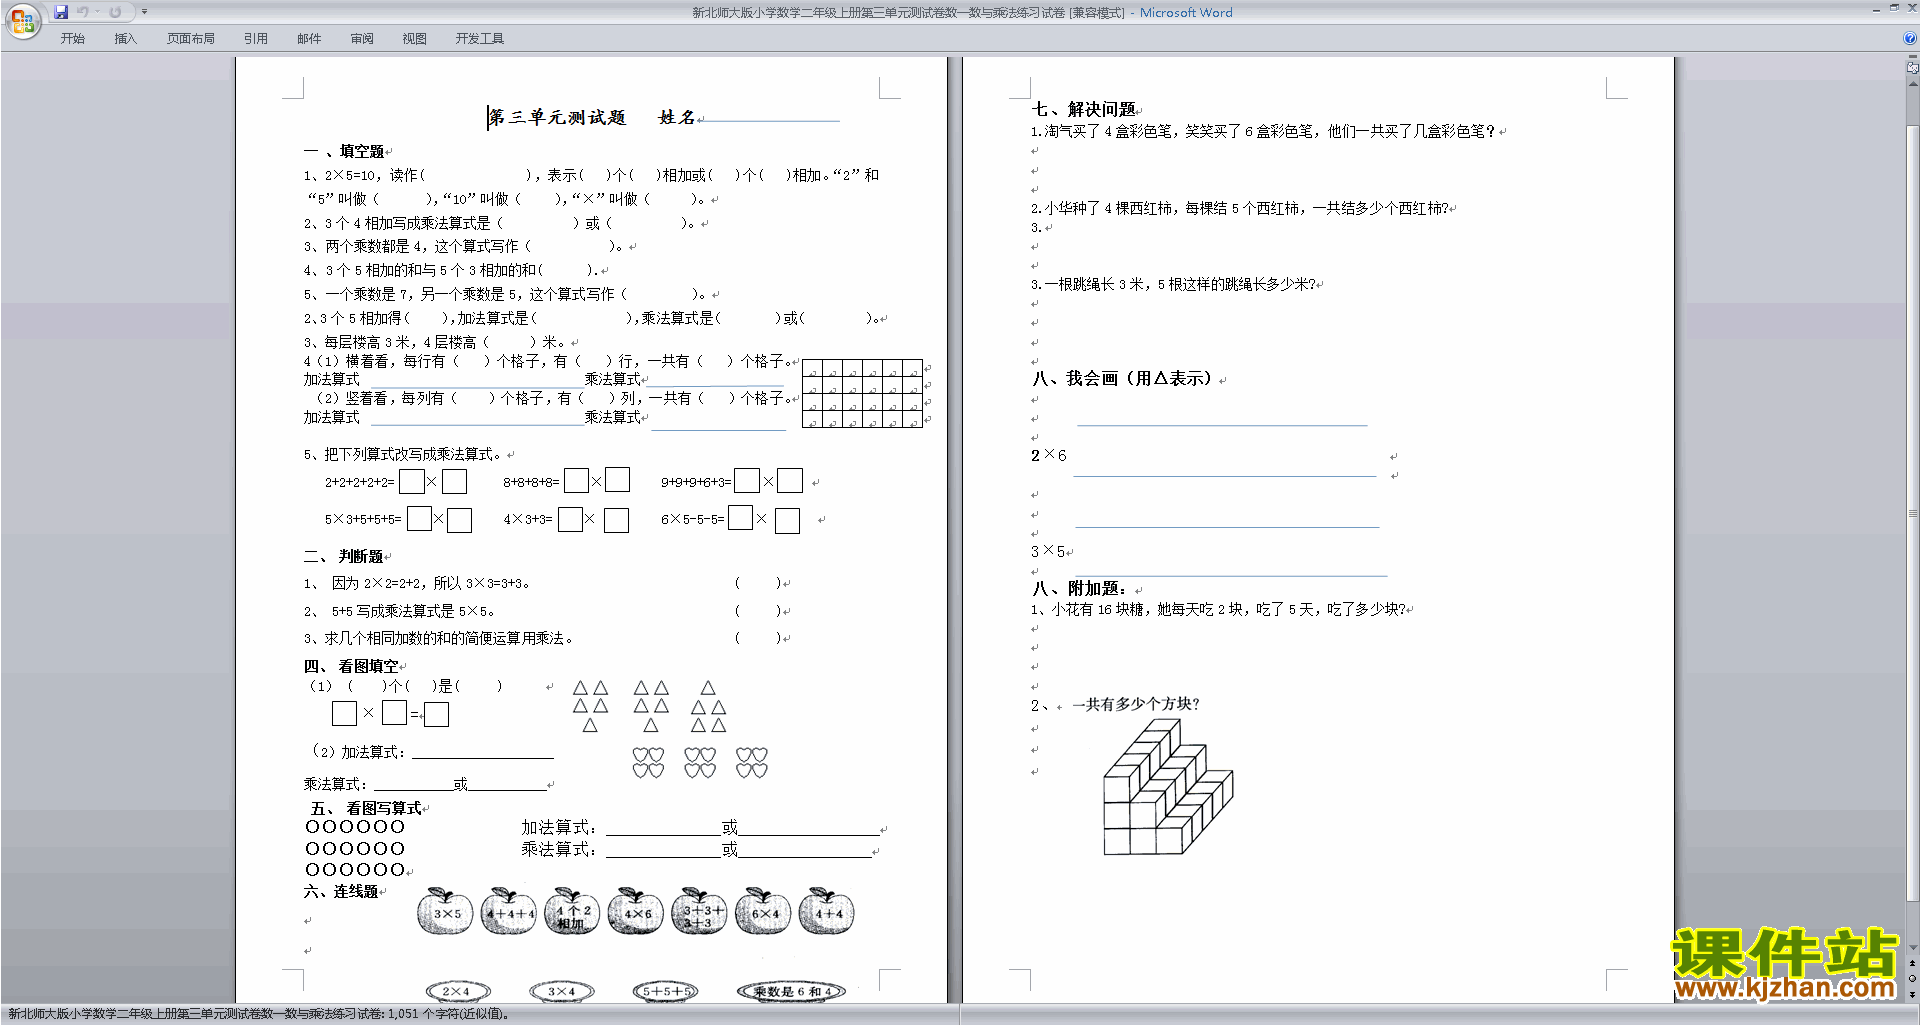Toggle the ruler view icon
Image resolution: width=1920 pixels, height=1025 pixels.
pos(1913,68)
